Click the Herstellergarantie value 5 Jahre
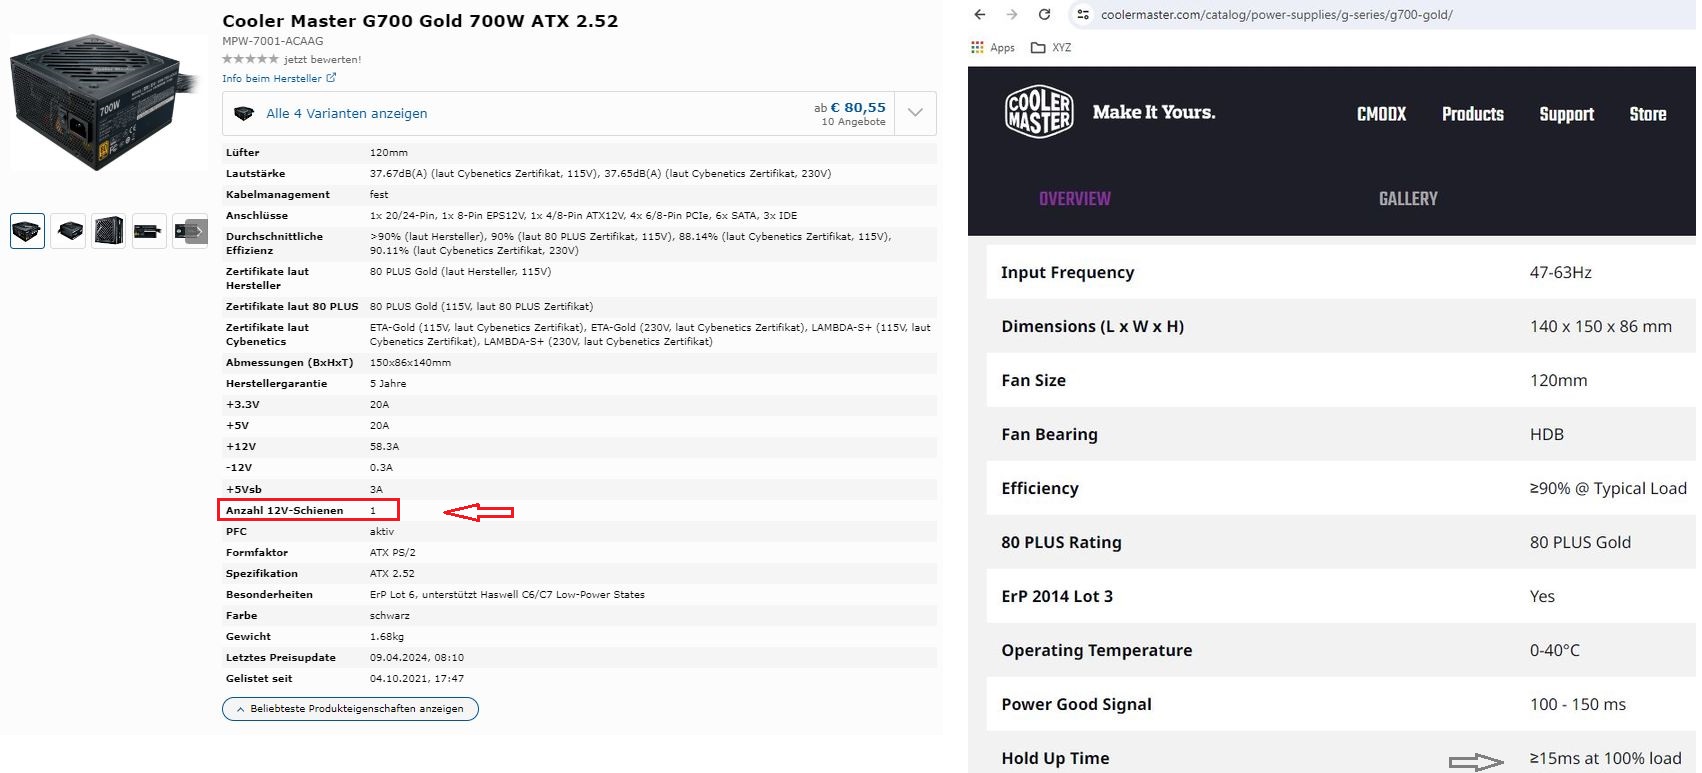 pos(388,384)
